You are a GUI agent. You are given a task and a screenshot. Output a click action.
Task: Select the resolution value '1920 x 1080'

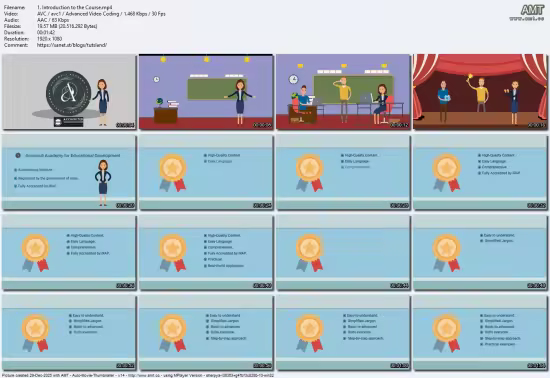[49, 39]
